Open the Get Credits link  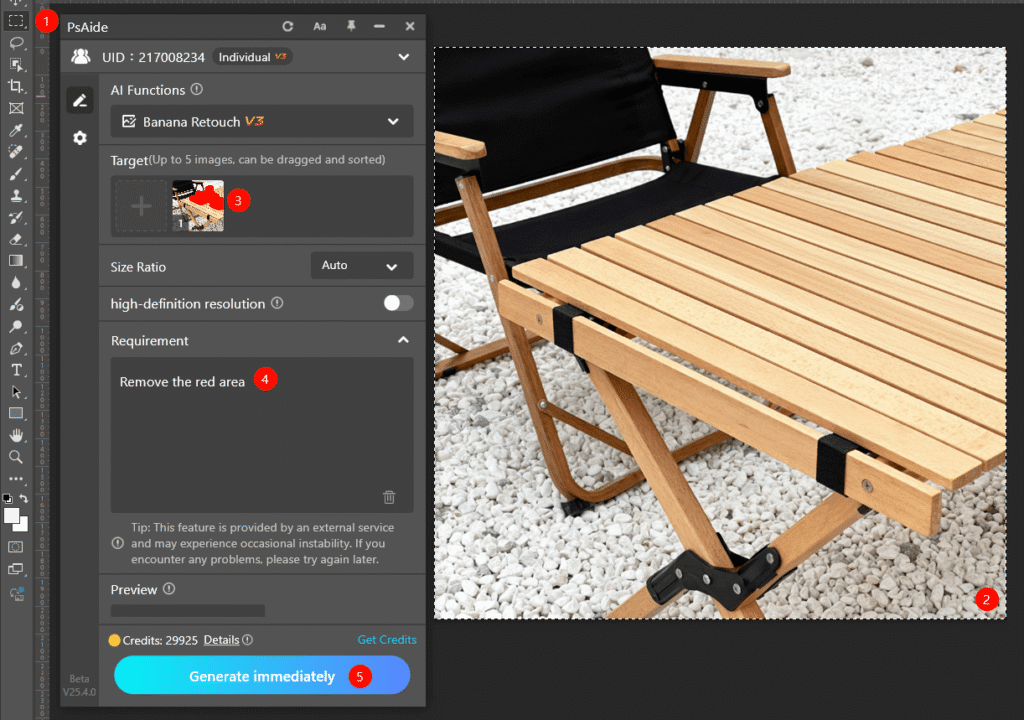386,639
